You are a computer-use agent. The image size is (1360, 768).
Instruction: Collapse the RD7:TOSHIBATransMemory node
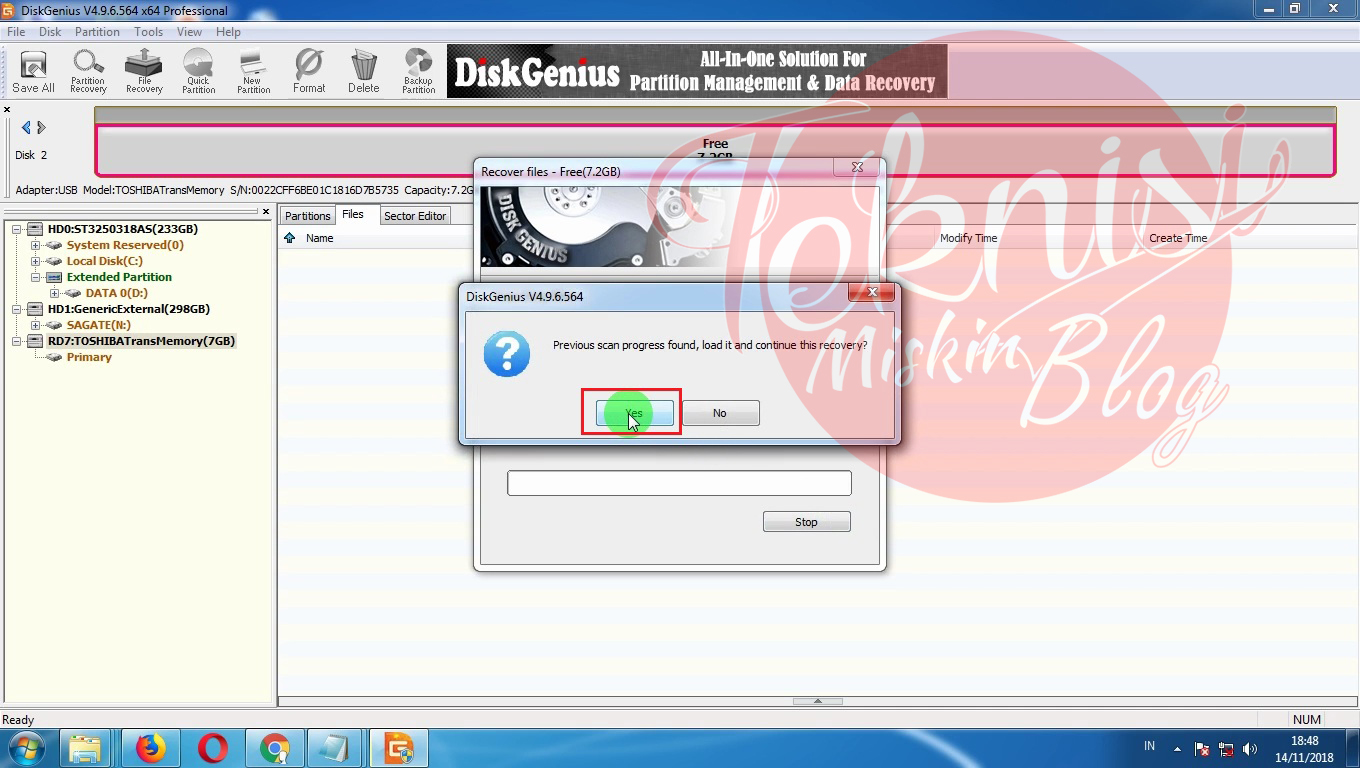coord(18,341)
